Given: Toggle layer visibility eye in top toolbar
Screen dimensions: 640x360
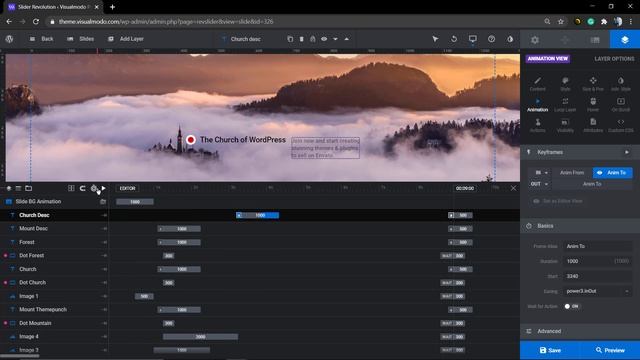Looking at the screenshot, I should (x=324, y=39).
